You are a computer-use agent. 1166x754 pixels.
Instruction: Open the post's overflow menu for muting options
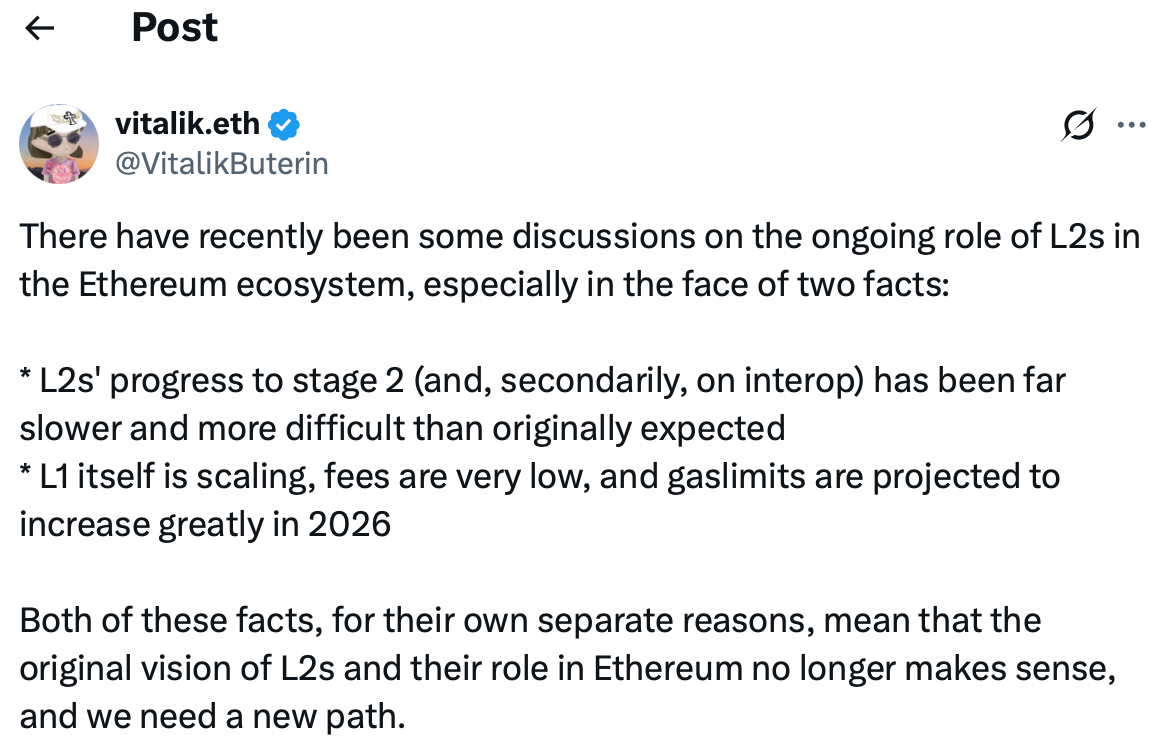pos(1131,124)
